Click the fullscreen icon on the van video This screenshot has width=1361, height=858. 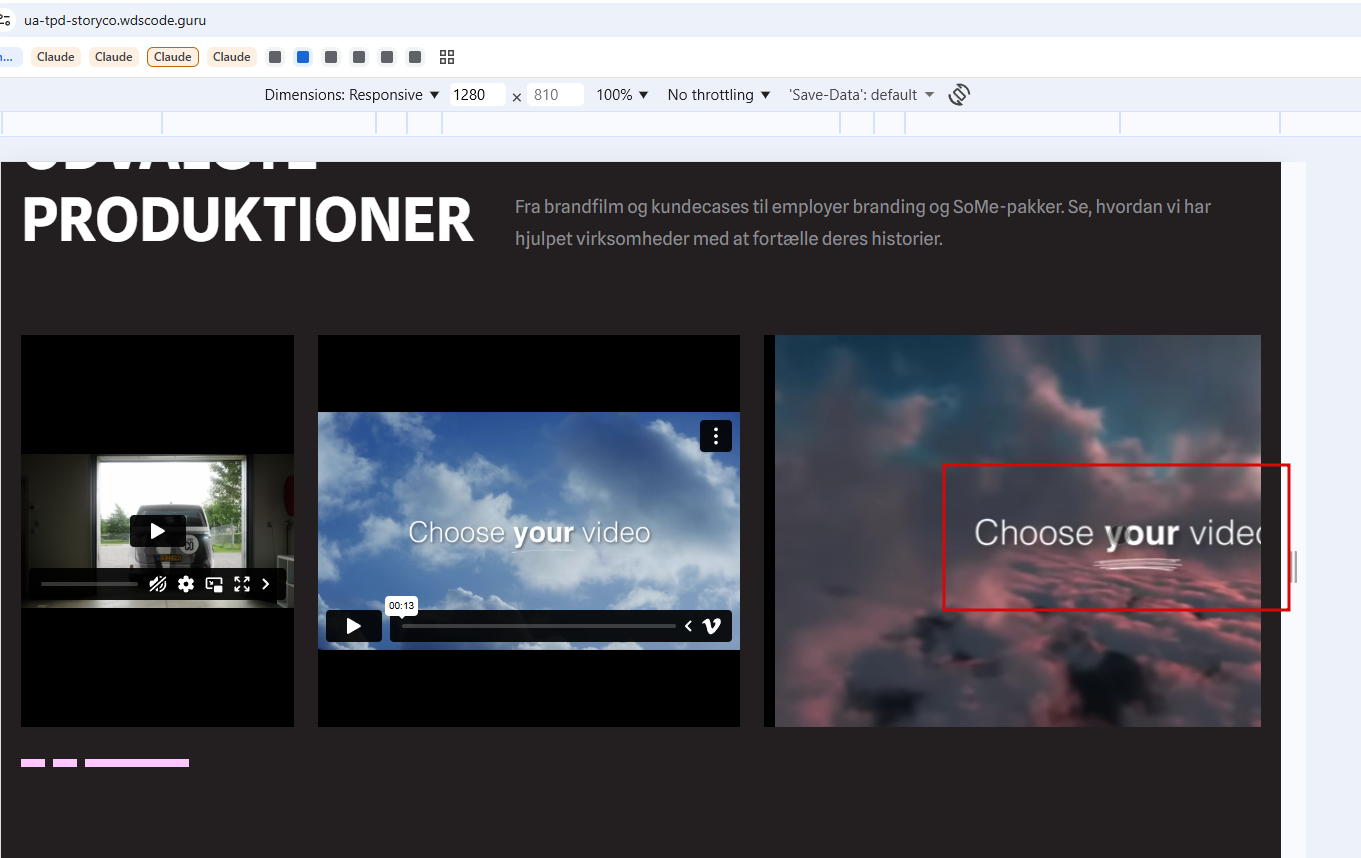(x=242, y=584)
